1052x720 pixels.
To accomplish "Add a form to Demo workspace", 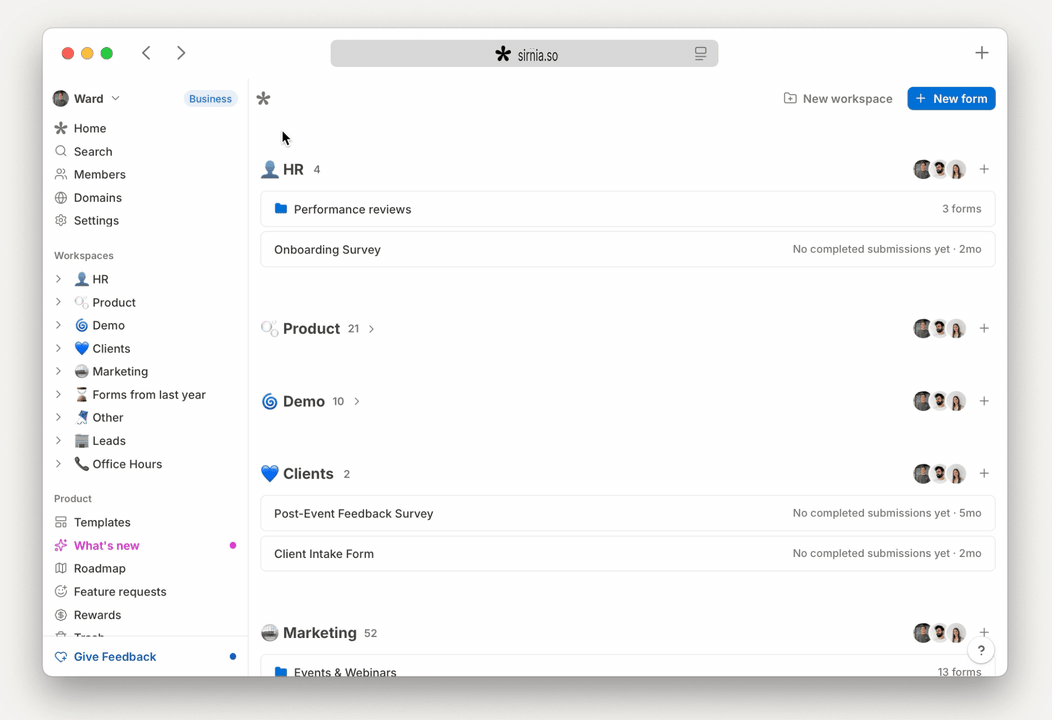I will click(x=984, y=401).
